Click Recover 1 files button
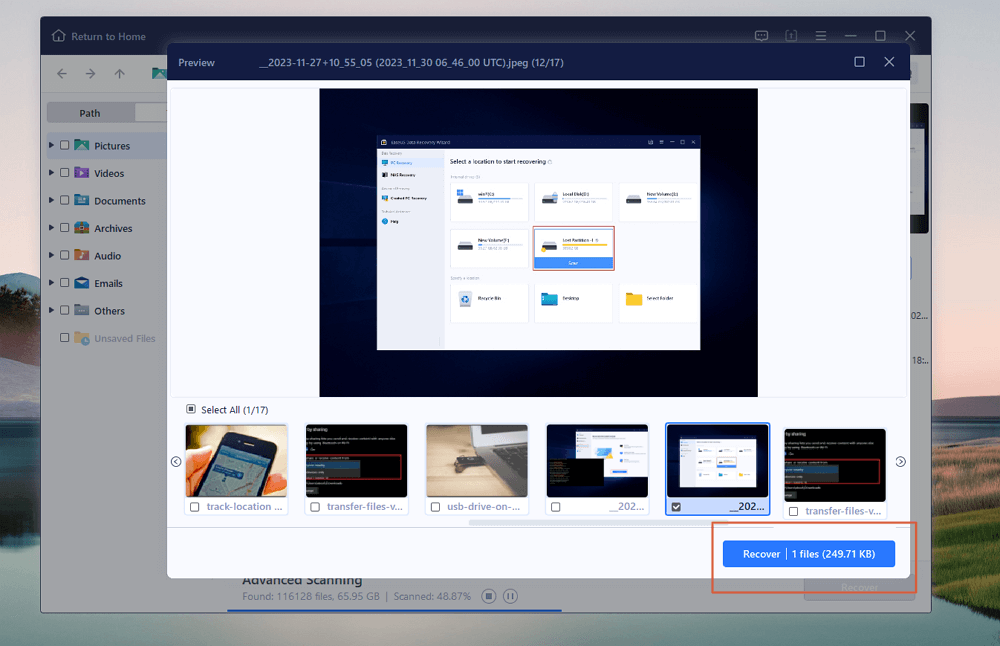 pyautogui.click(x=808, y=554)
